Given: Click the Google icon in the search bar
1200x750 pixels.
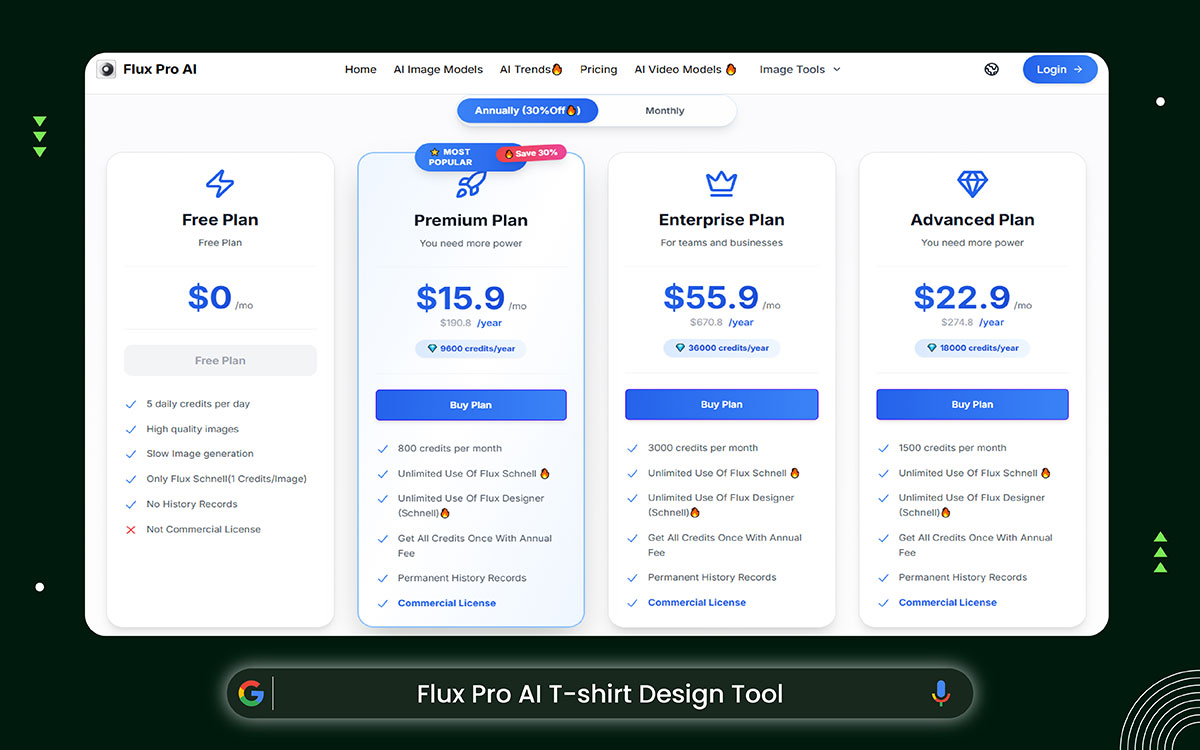Looking at the screenshot, I should point(253,693).
